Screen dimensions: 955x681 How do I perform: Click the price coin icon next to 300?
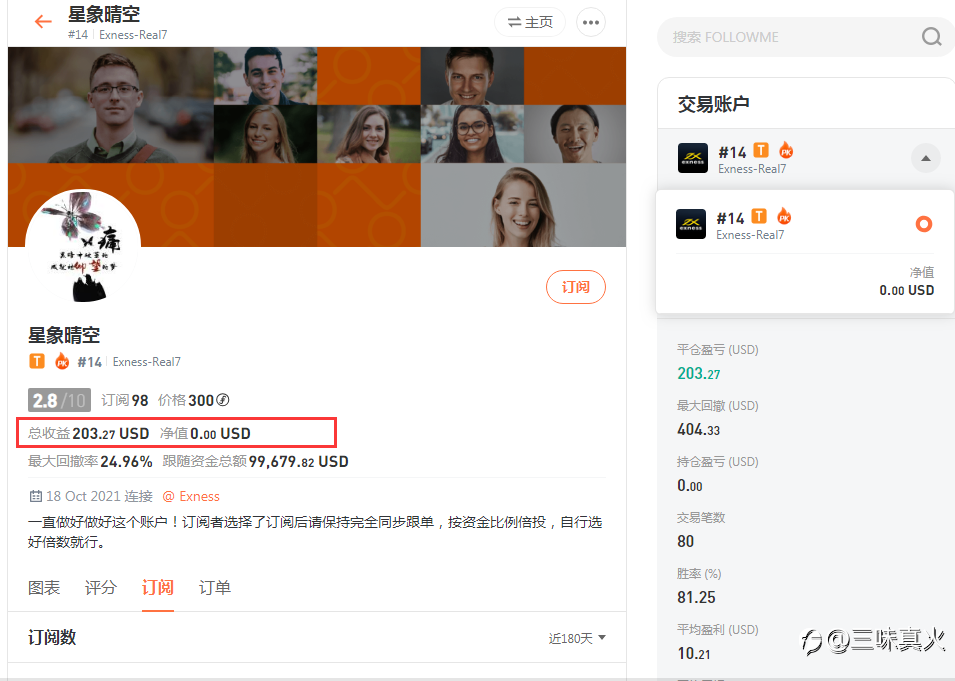(223, 400)
